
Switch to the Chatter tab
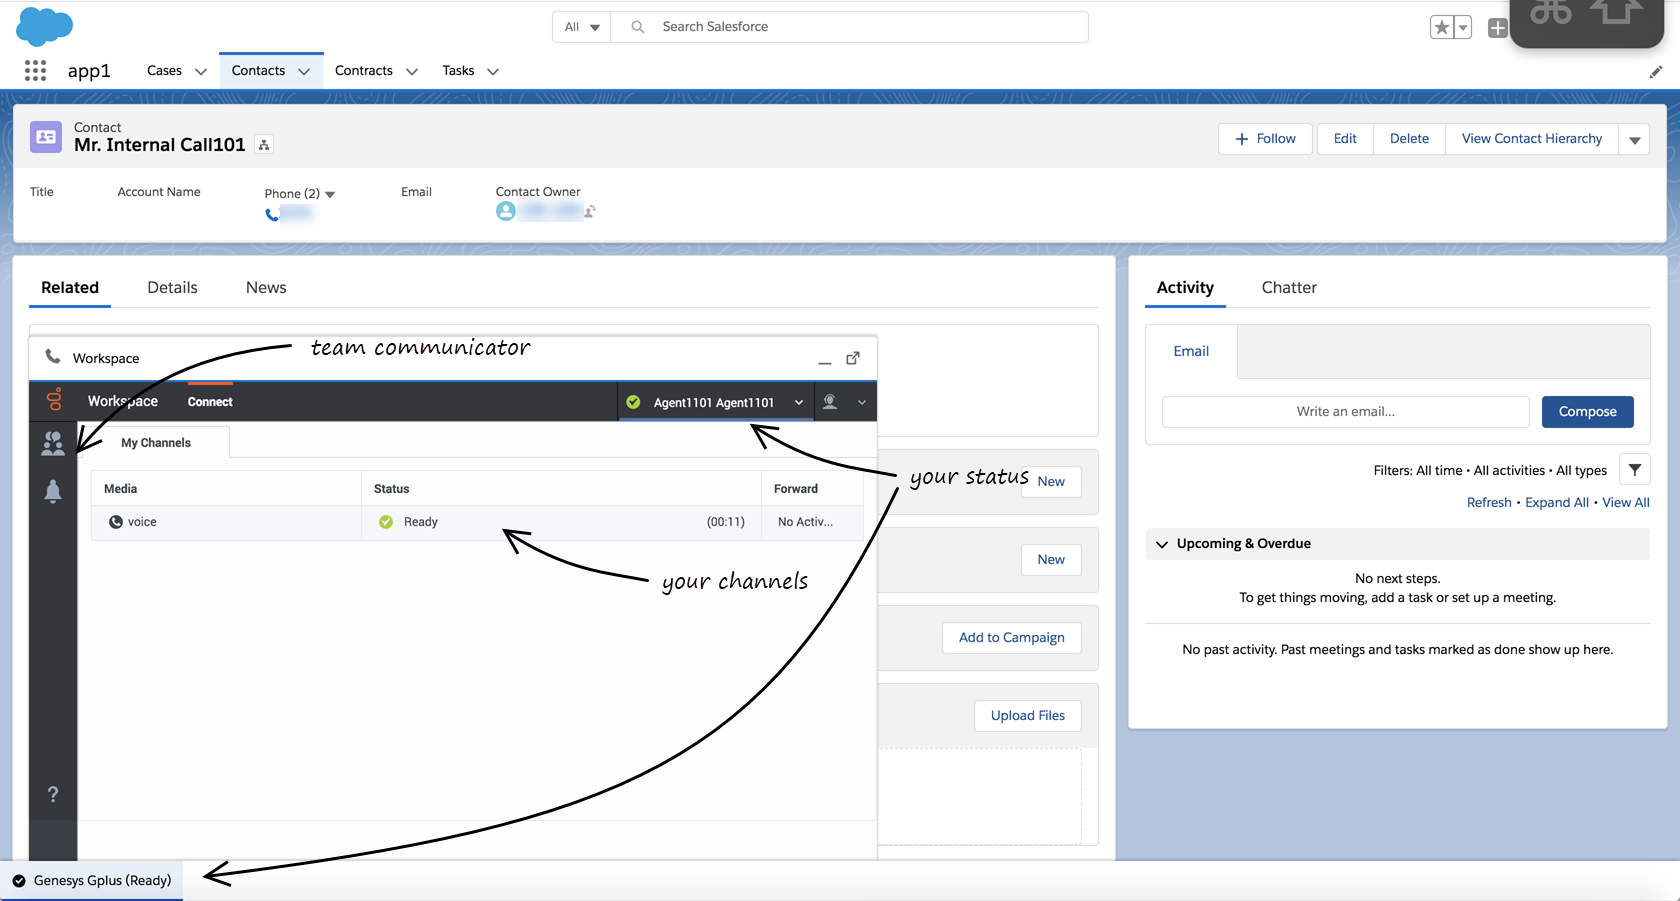pos(1288,288)
